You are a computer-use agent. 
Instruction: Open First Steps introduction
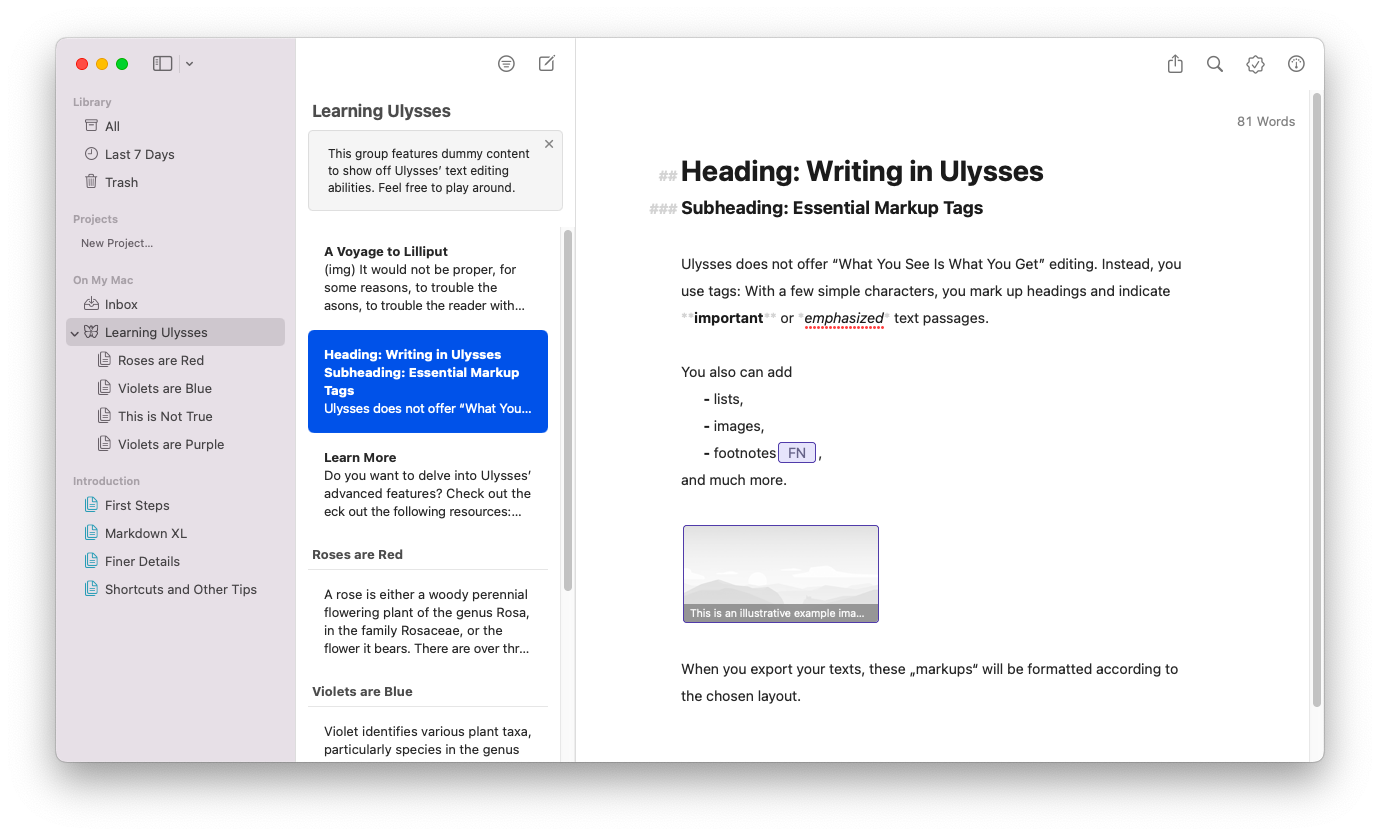(175, 505)
